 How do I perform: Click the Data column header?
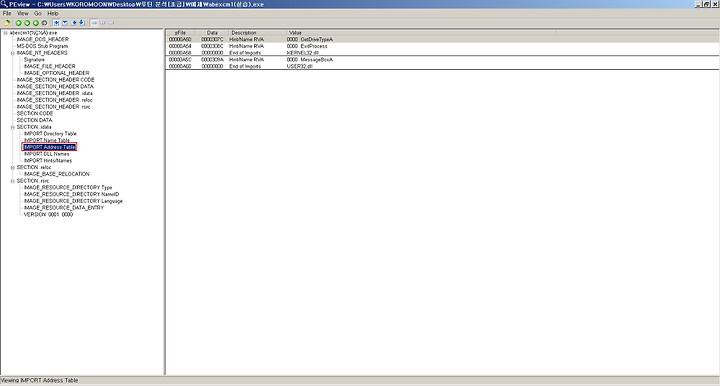click(x=212, y=33)
